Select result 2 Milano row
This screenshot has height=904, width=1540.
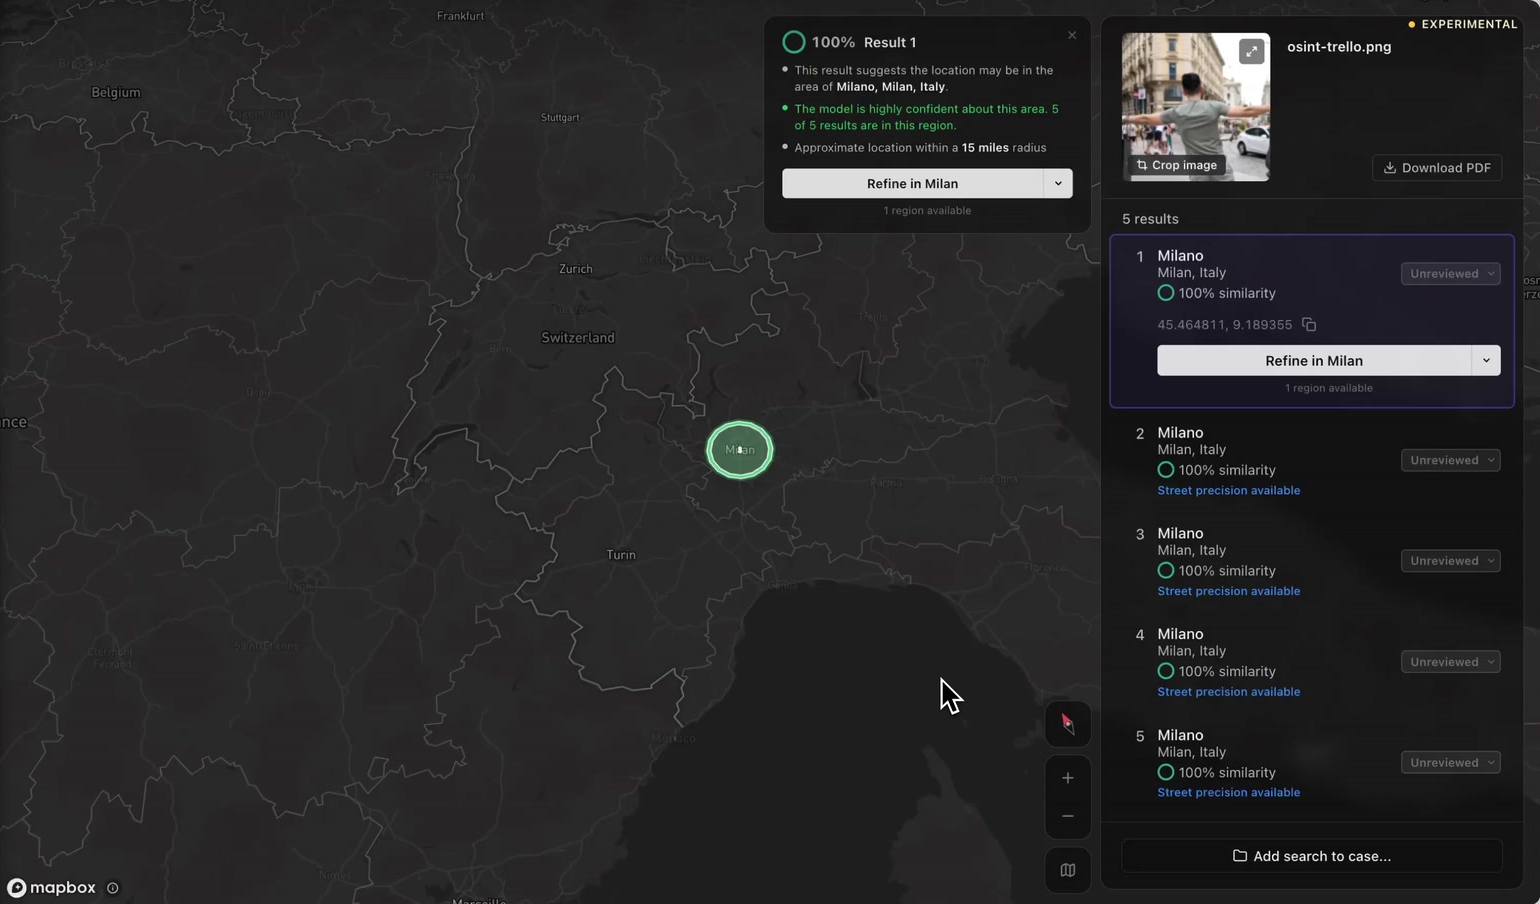[1312, 460]
